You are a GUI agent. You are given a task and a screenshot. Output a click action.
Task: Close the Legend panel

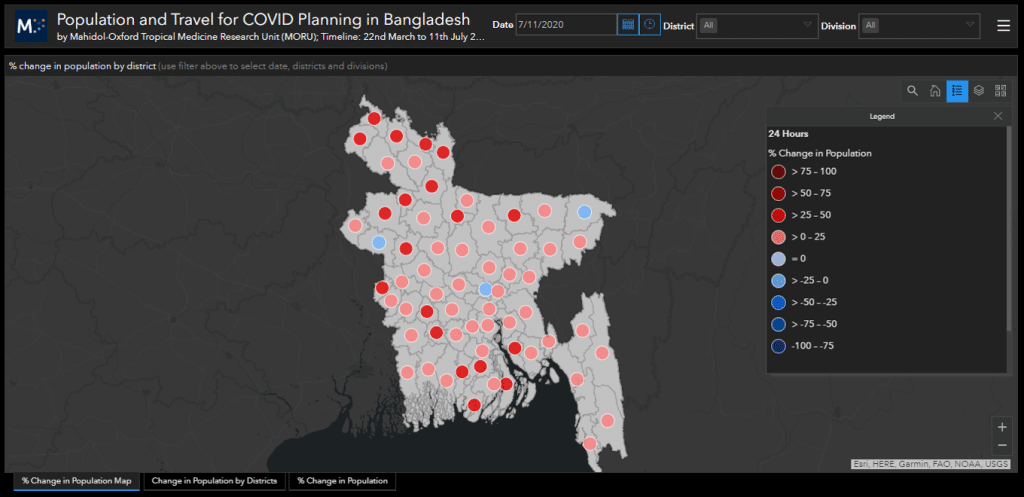point(997,116)
